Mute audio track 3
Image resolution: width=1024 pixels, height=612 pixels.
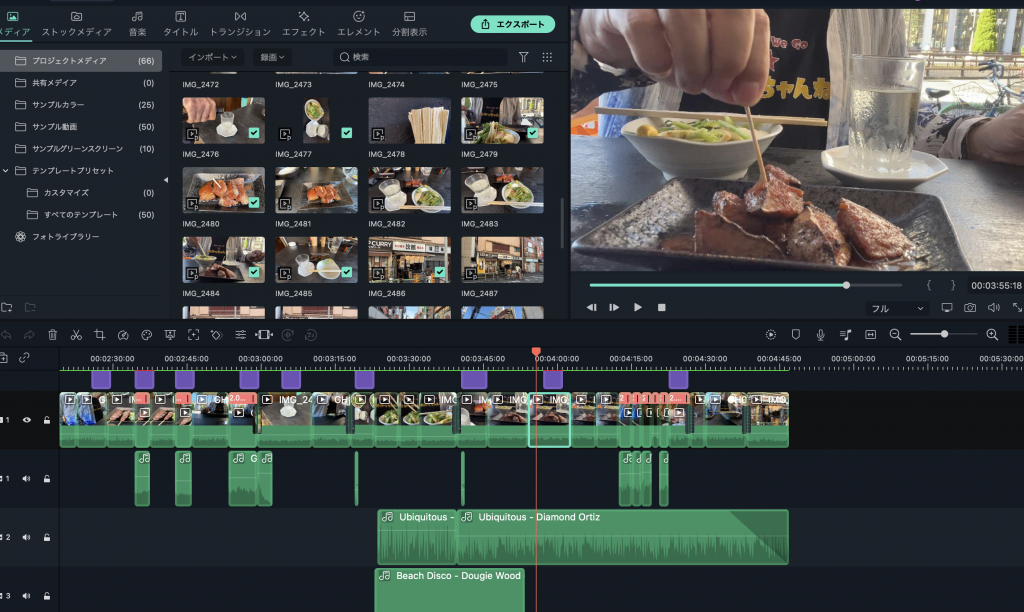[27, 596]
